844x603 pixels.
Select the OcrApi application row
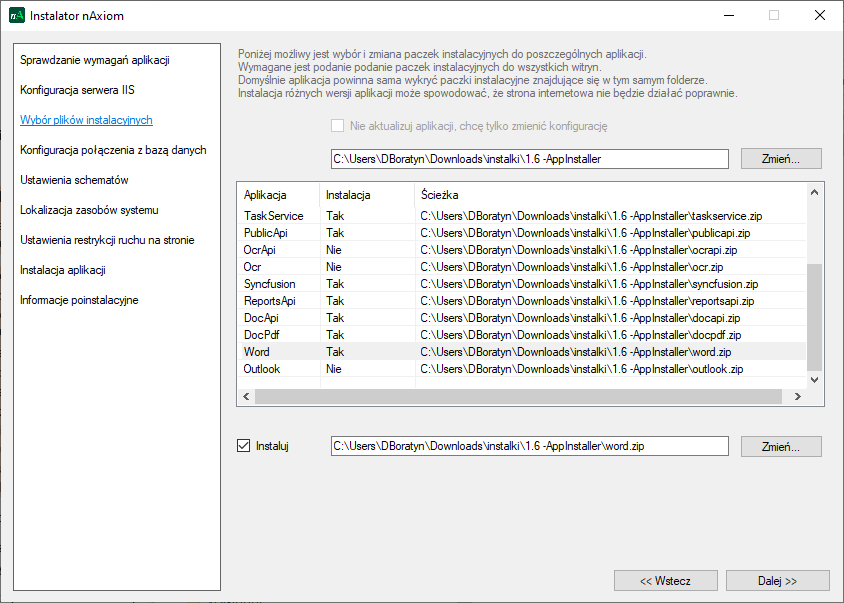pyautogui.click(x=260, y=250)
